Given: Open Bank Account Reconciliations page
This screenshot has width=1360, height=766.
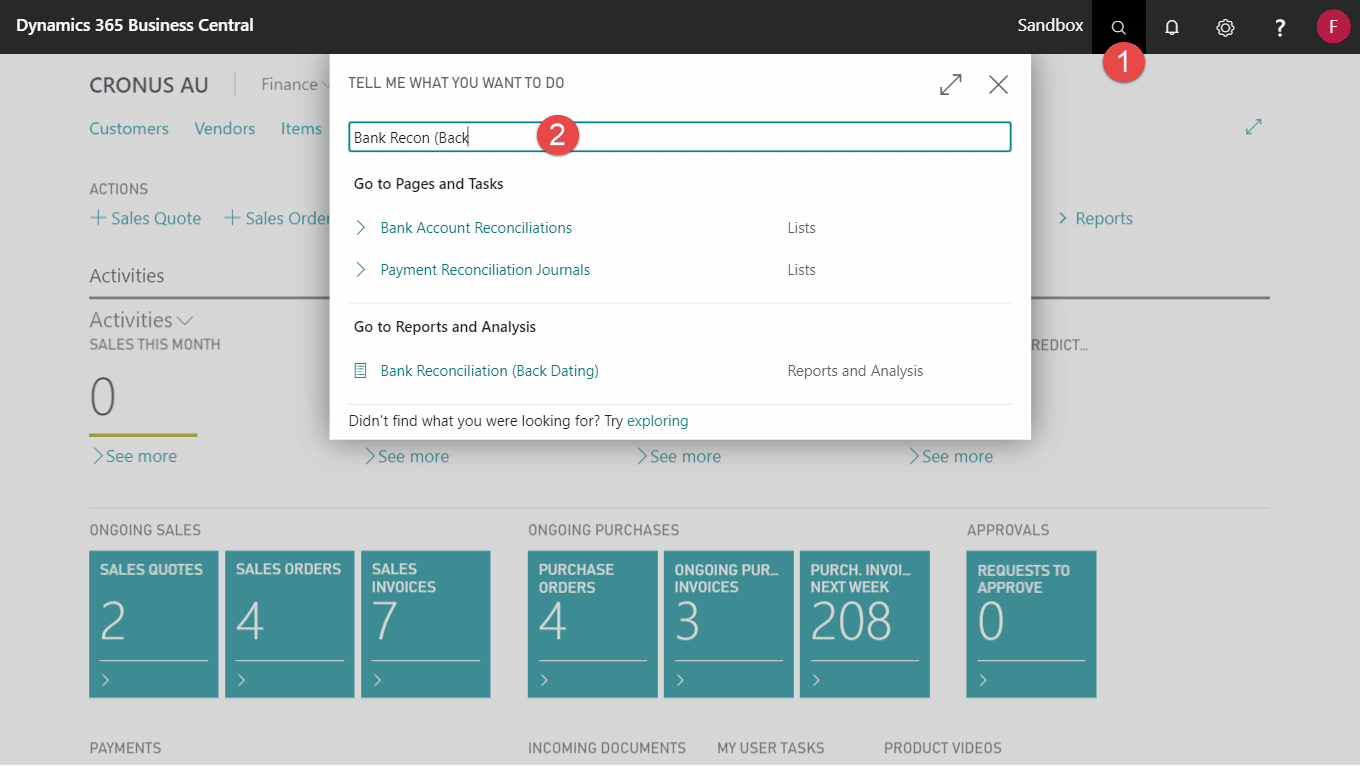Looking at the screenshot, I should tap(476, 228).
